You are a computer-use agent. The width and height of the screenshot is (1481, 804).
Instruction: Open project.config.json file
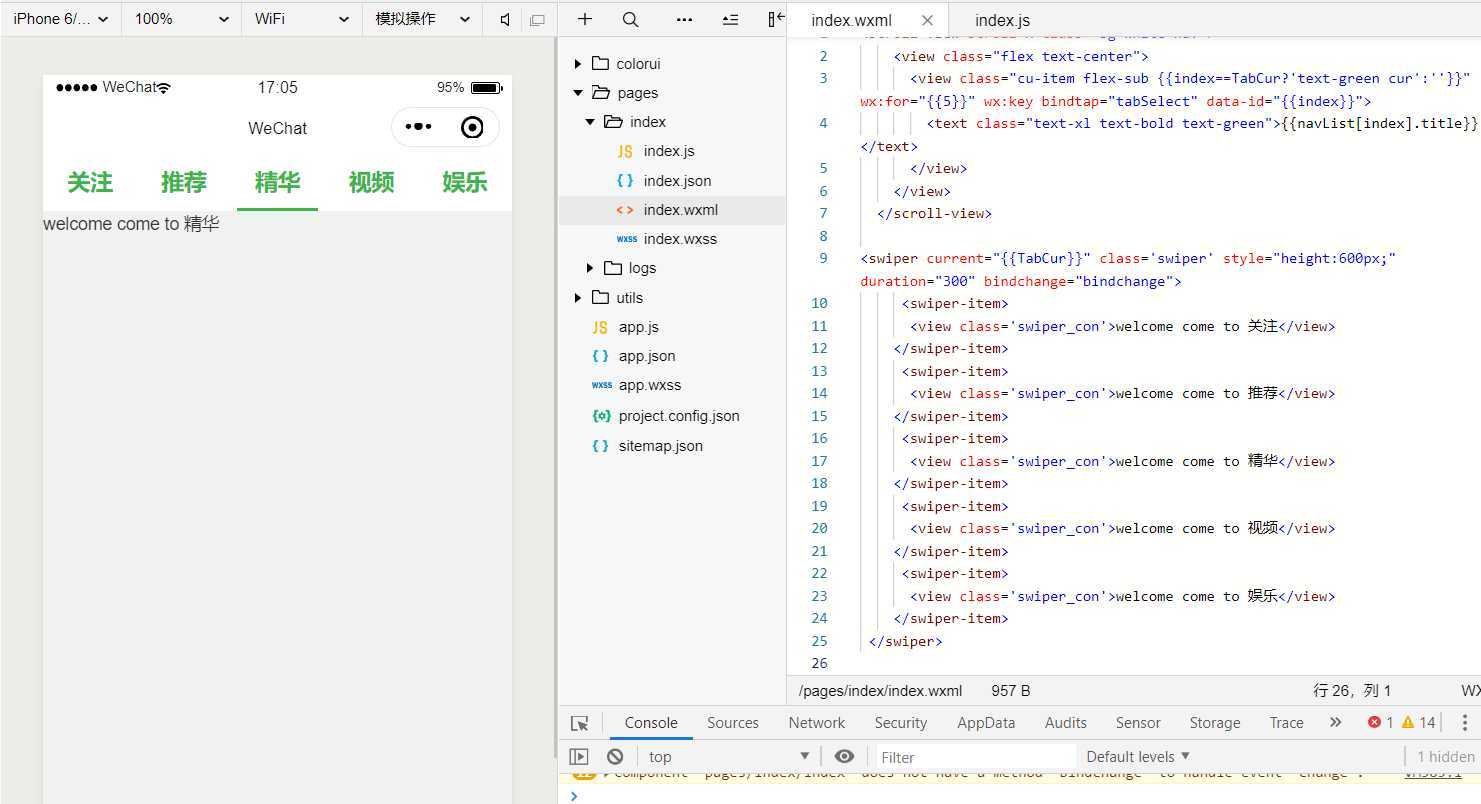coord(677,416)
